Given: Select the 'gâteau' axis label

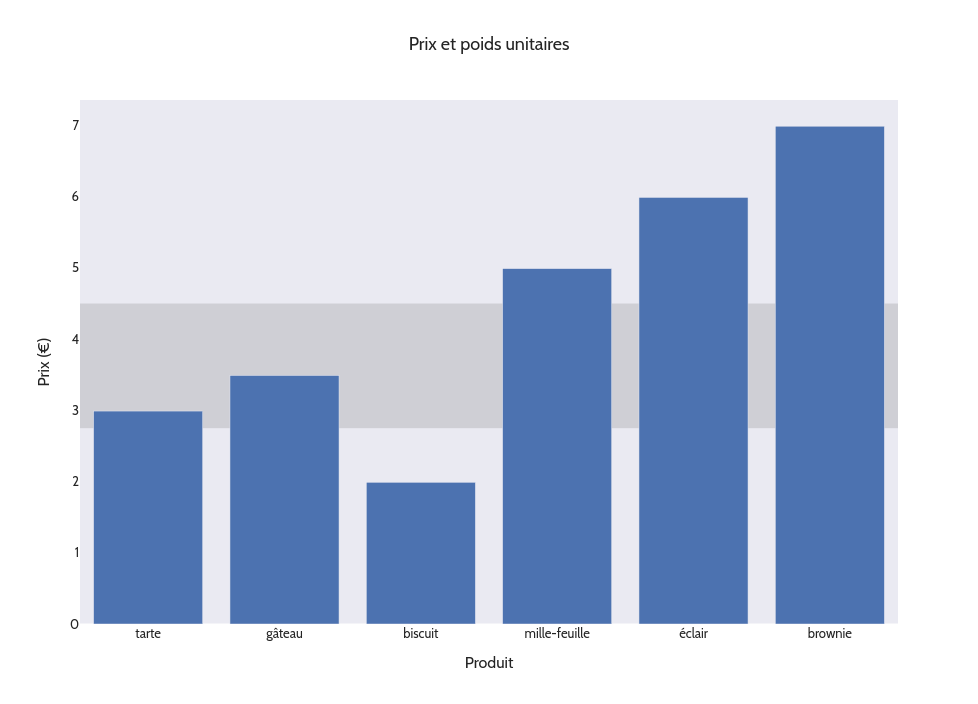Looking at the screenshot, I should (284, 634).
